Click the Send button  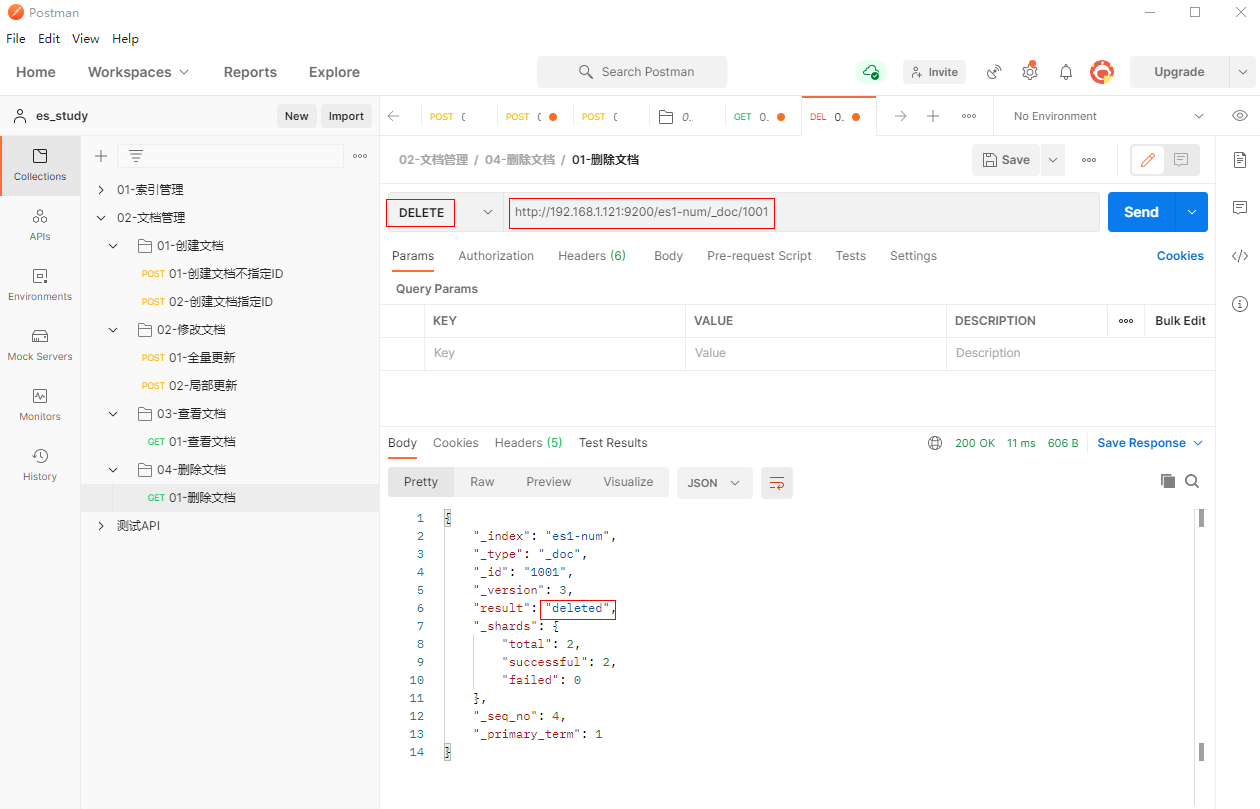tap(1141, 212)
